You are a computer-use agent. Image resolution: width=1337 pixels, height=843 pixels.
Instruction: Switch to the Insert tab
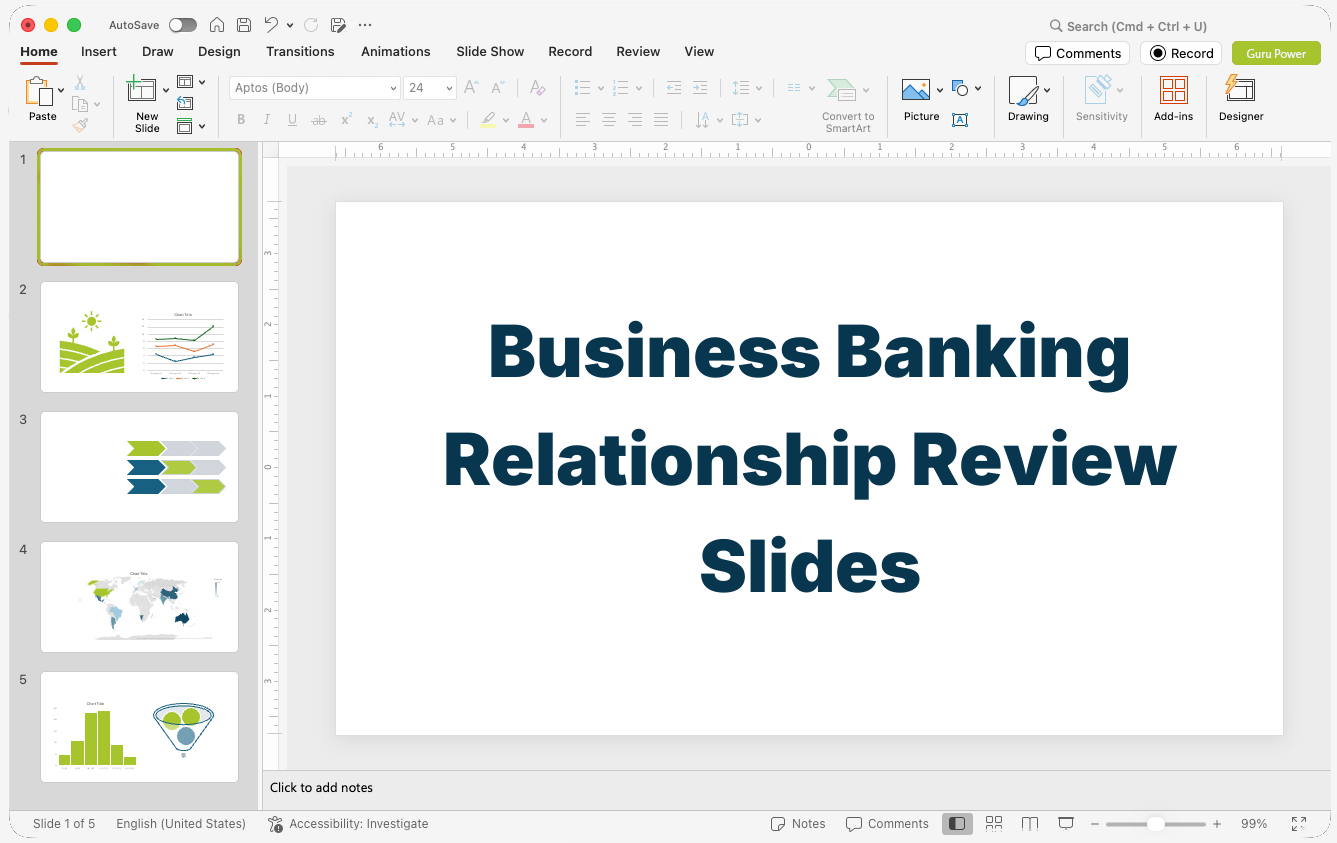(x=99, y=51)
